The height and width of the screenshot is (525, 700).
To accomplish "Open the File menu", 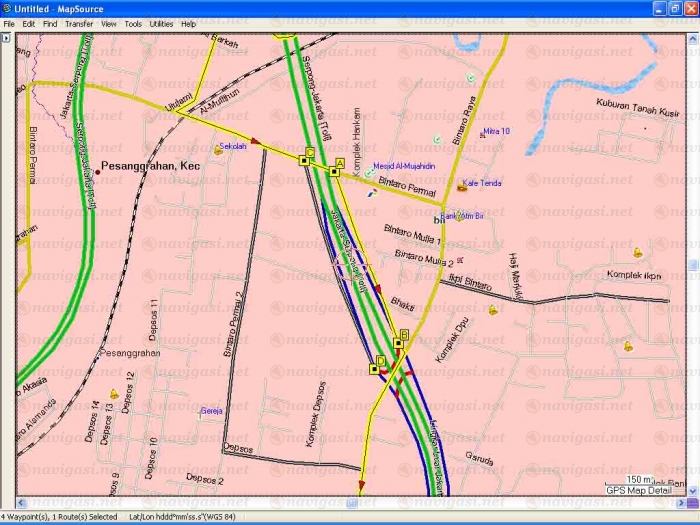I will tap(9, 23).
